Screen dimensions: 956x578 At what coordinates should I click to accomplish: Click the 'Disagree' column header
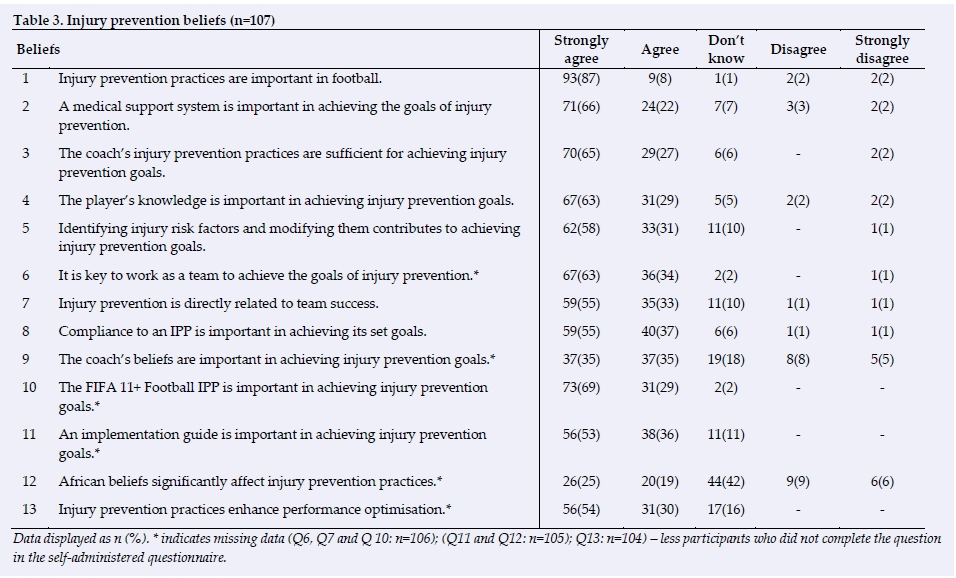coord(798,49)
